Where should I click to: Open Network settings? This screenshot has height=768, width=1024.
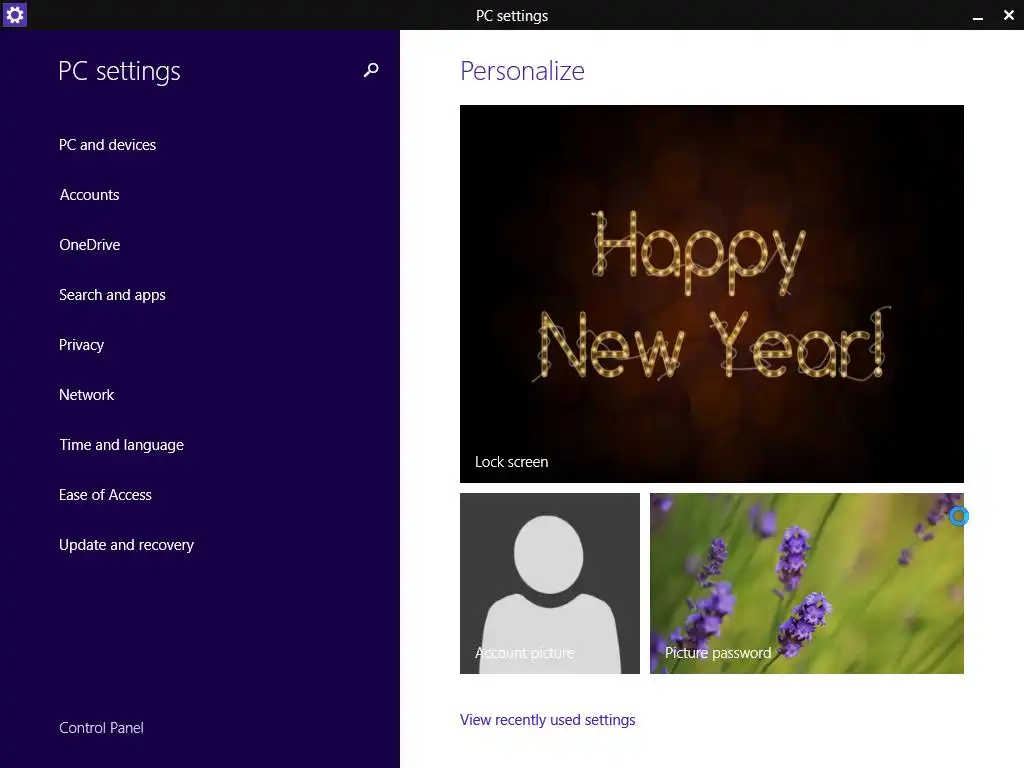pos(86,394)
